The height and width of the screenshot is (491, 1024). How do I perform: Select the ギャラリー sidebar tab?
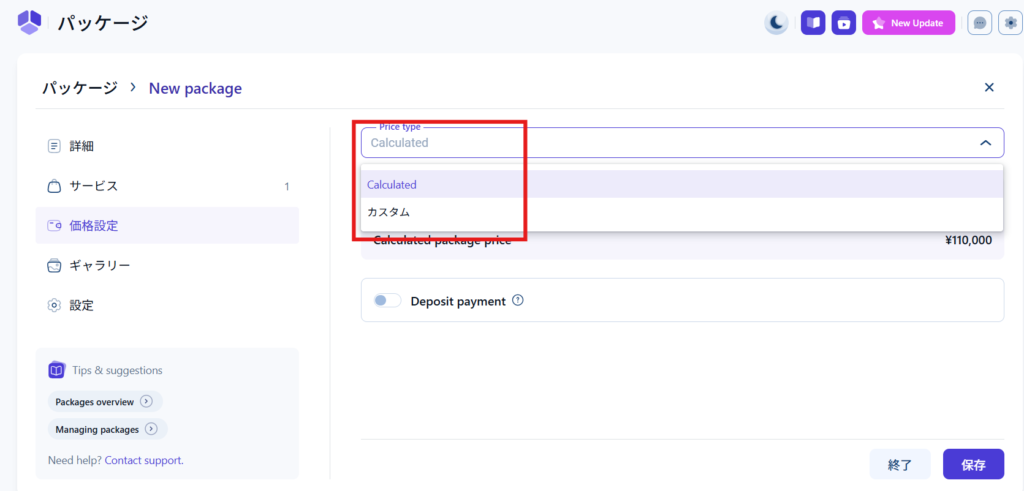click(x=99, y=265)
